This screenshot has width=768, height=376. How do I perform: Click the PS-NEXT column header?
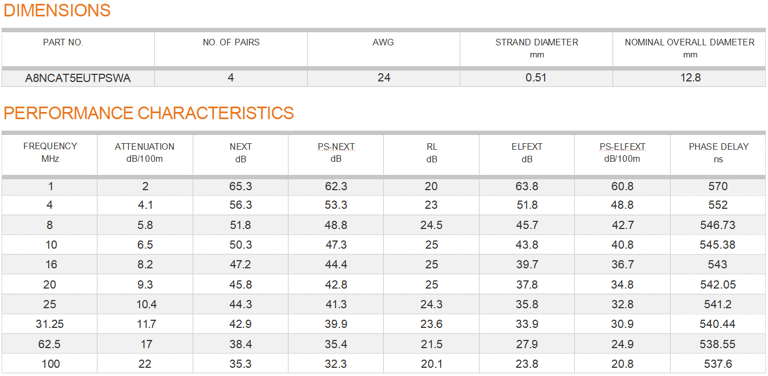(x=336, y=153)
